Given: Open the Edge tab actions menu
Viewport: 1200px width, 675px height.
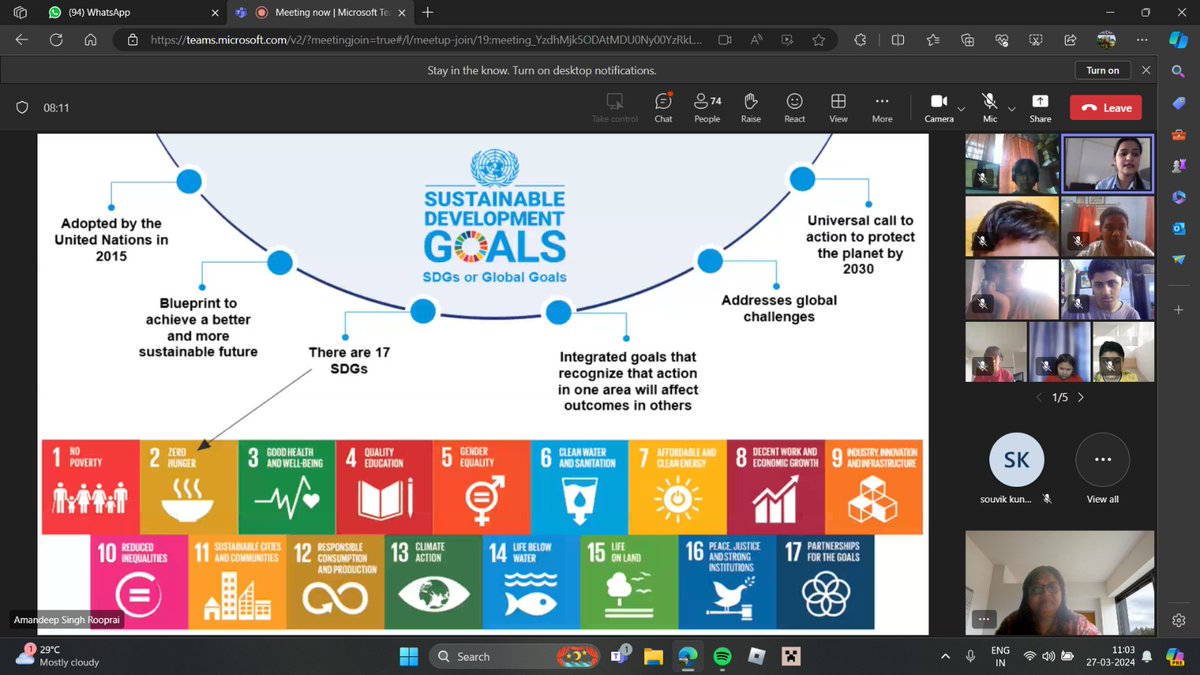Looking at the screenshot, I should (x=20, y=13).
